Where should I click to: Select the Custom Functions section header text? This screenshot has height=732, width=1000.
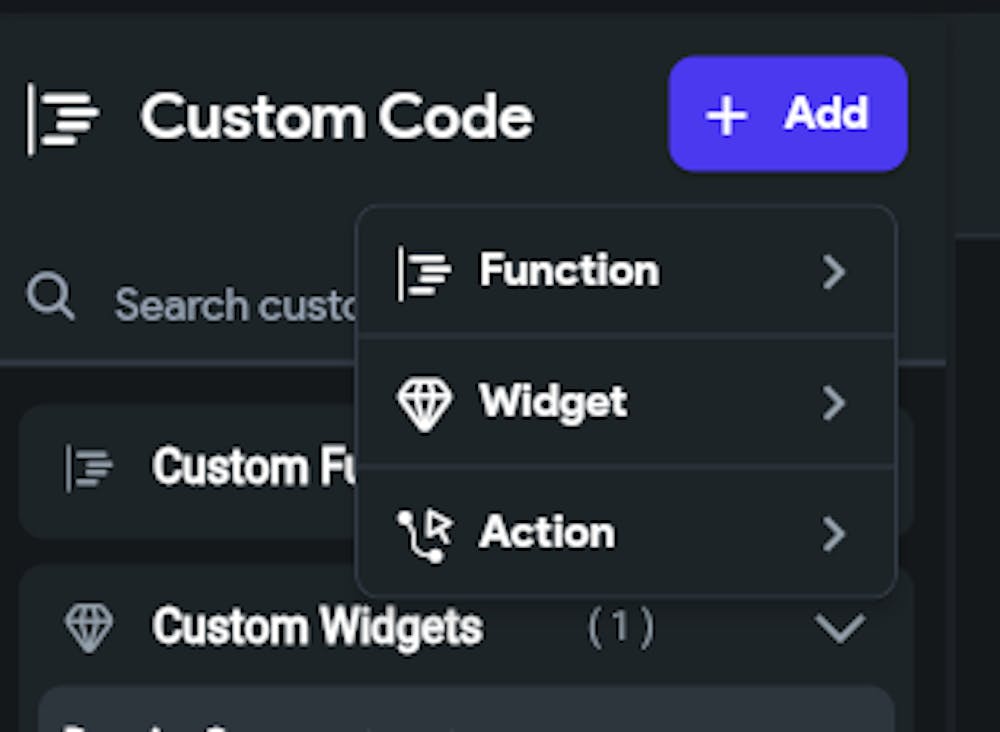coord(255,467)
